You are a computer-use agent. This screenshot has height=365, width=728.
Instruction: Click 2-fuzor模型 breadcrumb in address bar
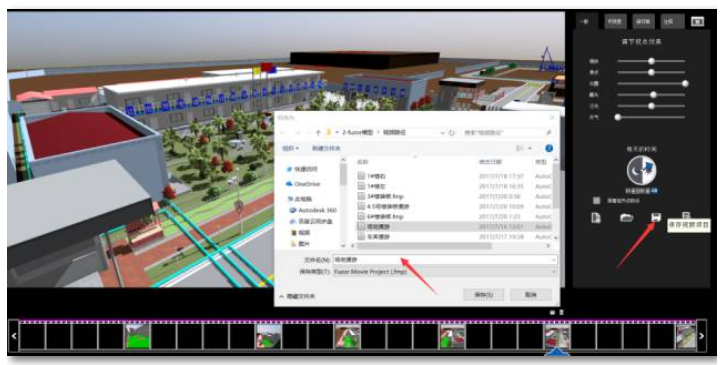(358, 132)
